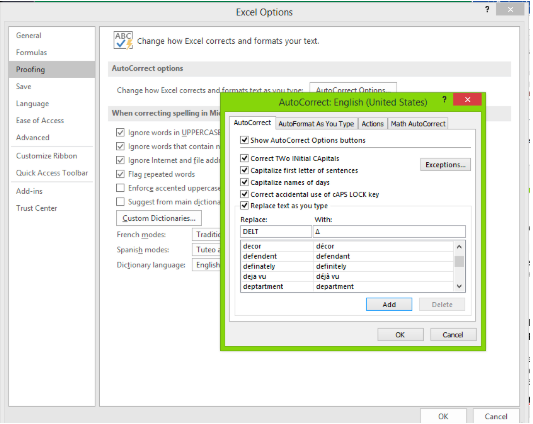Image resolution: width=533 pixels, height=424 pixels.
Task: Open French modes dropdown
Action: 206,234
